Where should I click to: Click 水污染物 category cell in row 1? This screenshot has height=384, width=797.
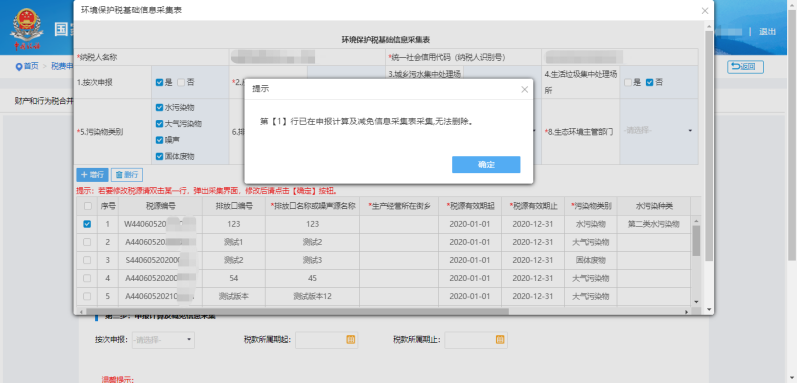[591, 224]
